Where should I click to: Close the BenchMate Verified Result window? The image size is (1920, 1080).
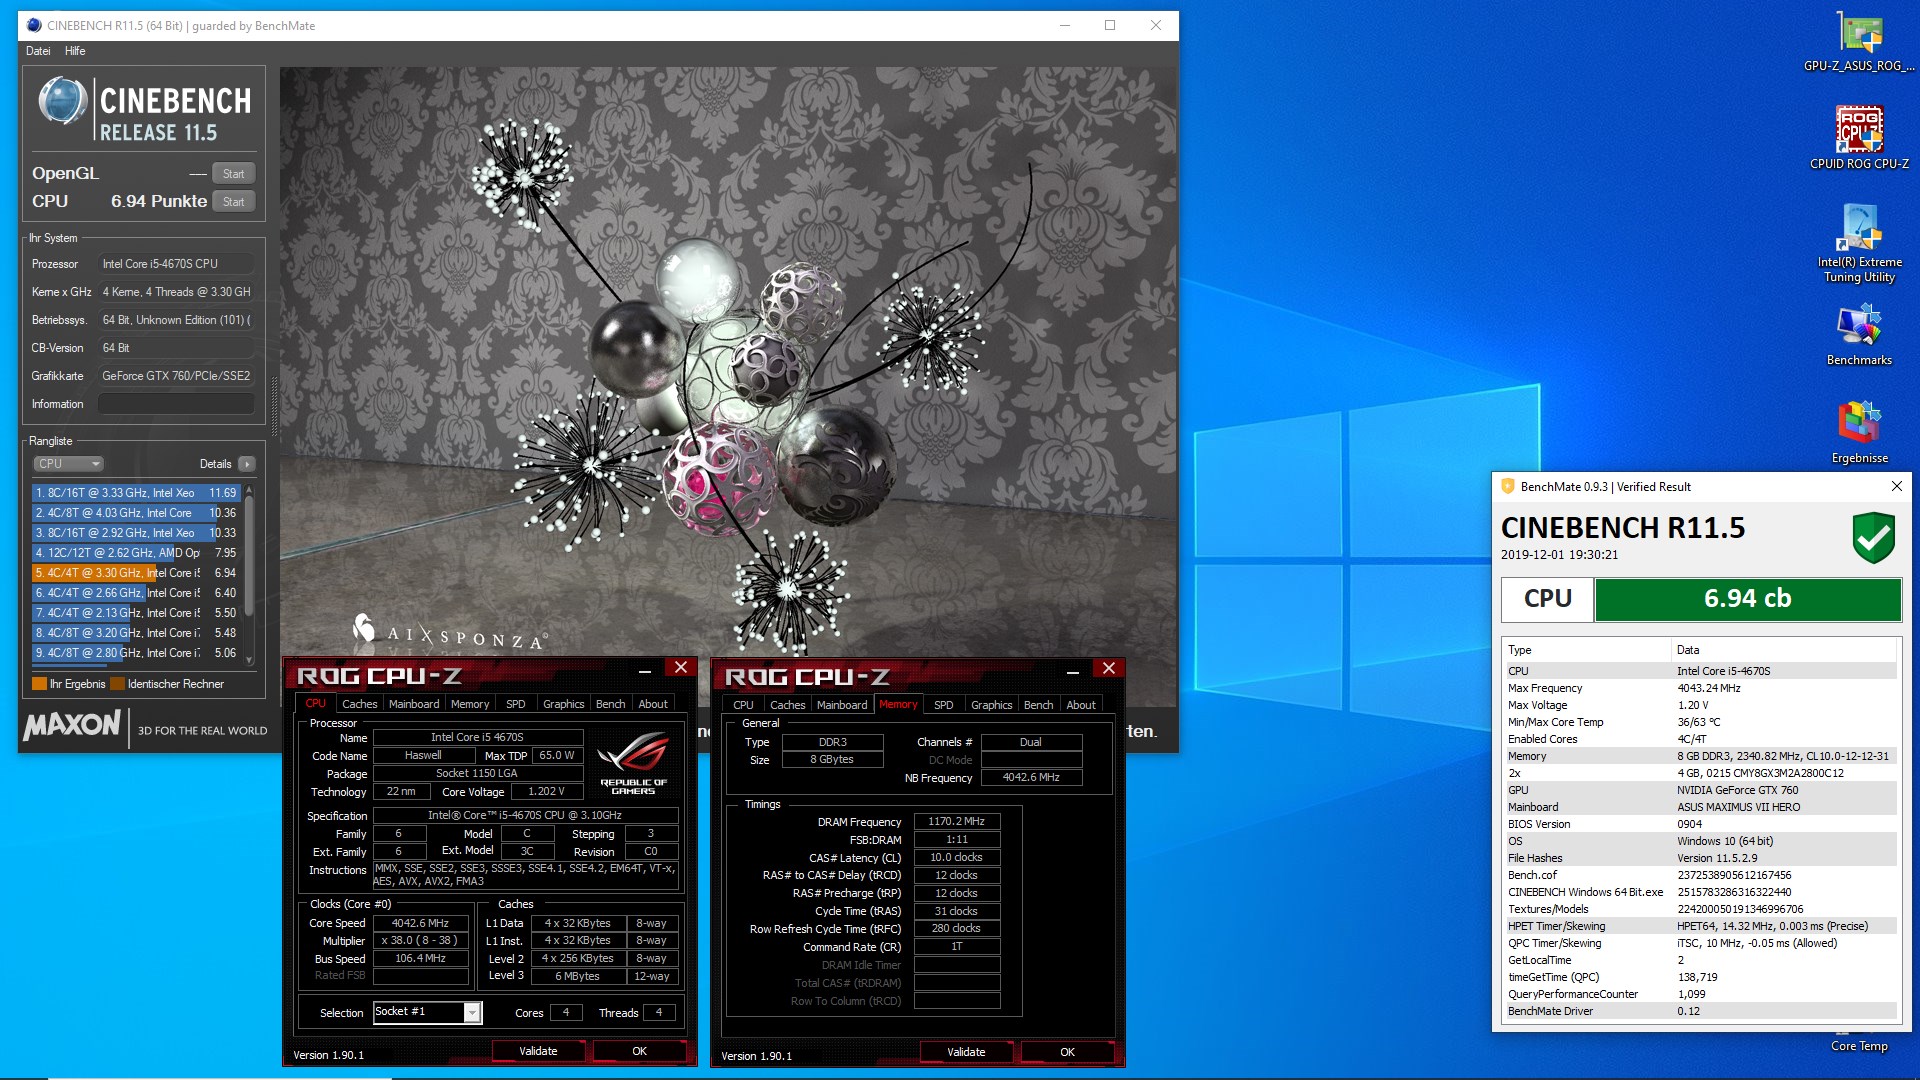[1896, 486]
